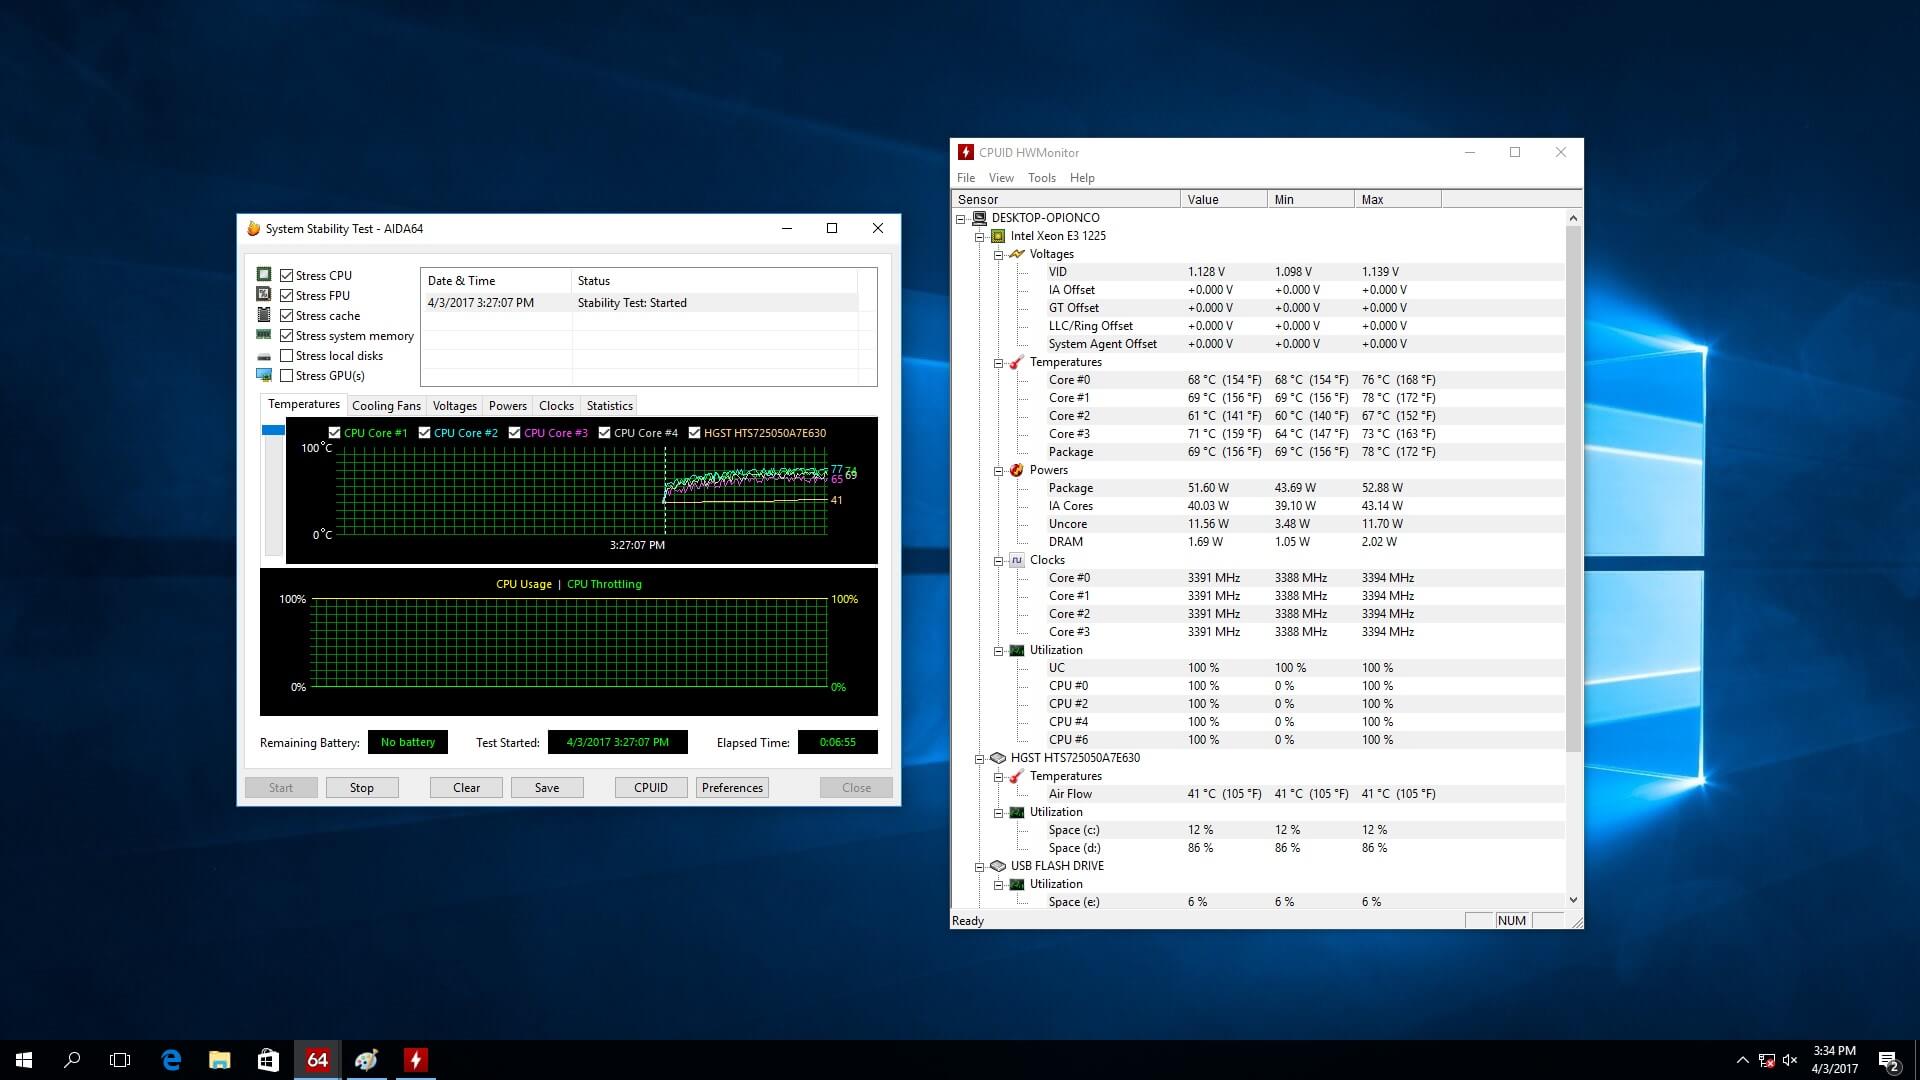Click the Stress FPU icon in AIDA64
The width and height of the screenshot is (1920, 1080).
(264, 294)
